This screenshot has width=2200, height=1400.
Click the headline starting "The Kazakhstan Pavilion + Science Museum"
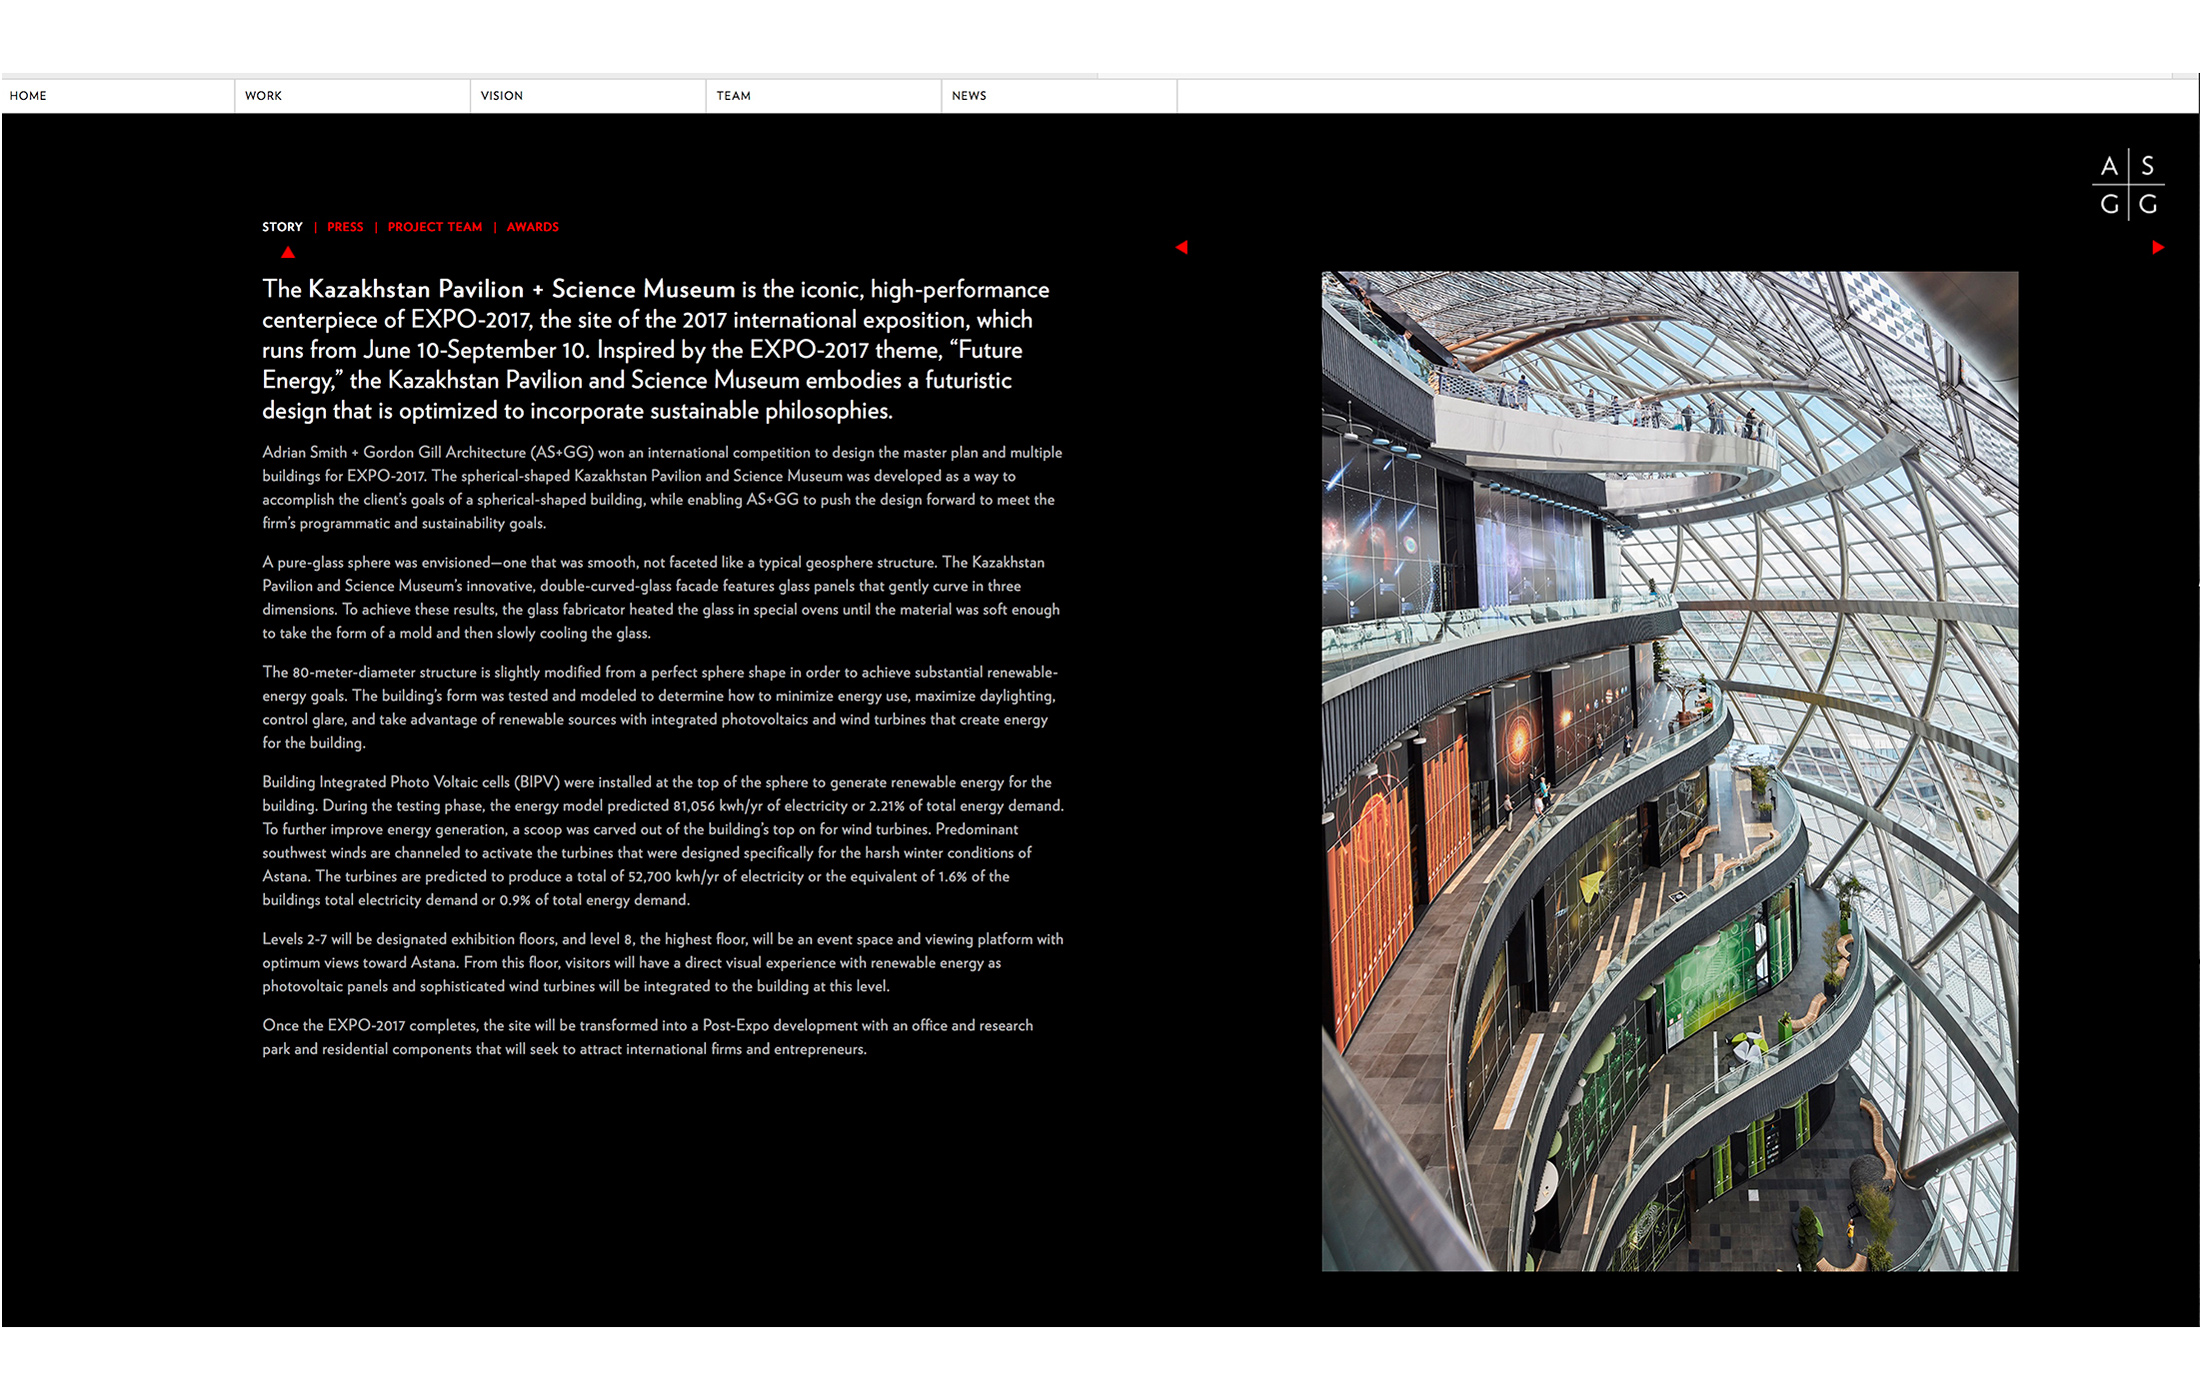656,350
